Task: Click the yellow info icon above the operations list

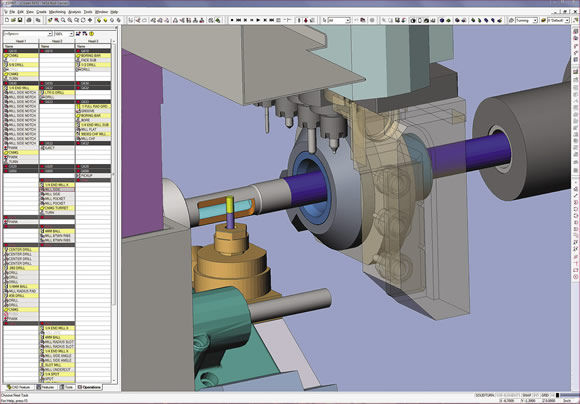Action: click(91, 34)
